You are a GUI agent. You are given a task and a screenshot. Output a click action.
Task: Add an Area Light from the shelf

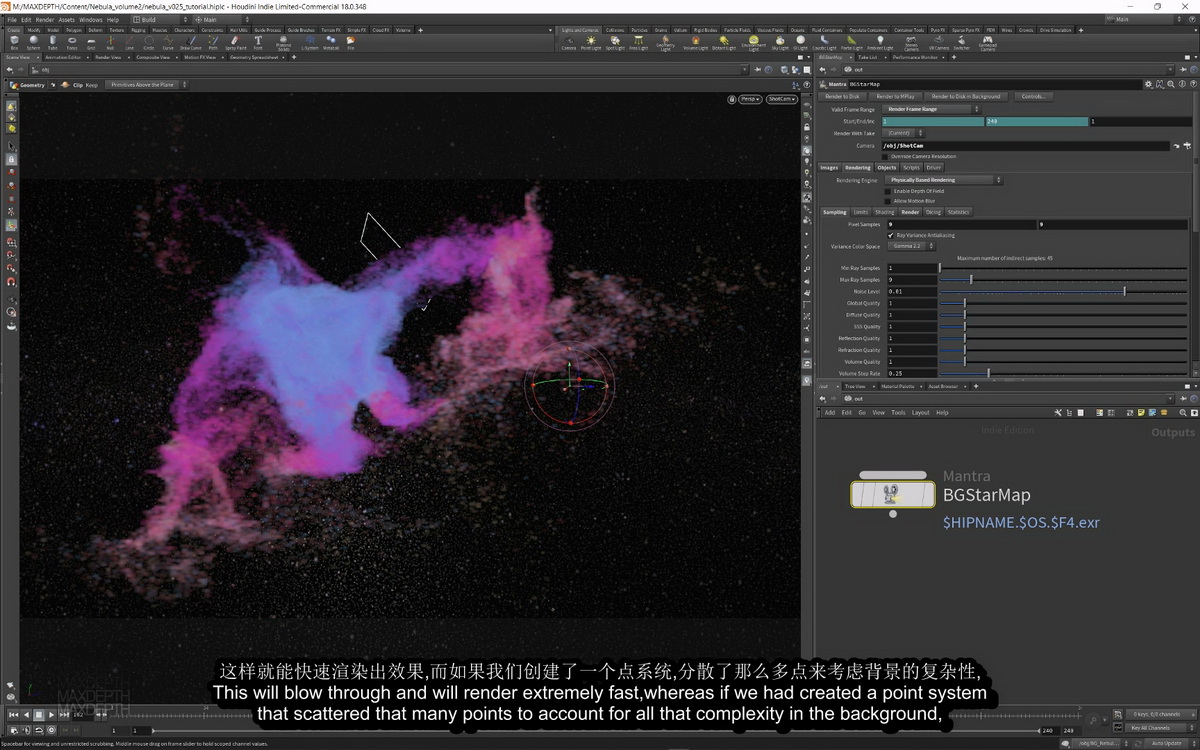638,42
